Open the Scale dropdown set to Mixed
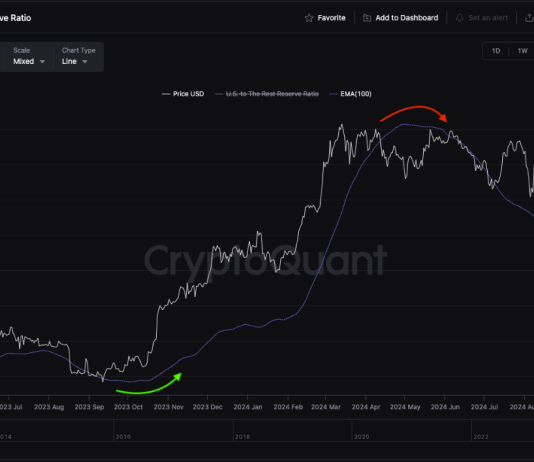 point(29,57)
